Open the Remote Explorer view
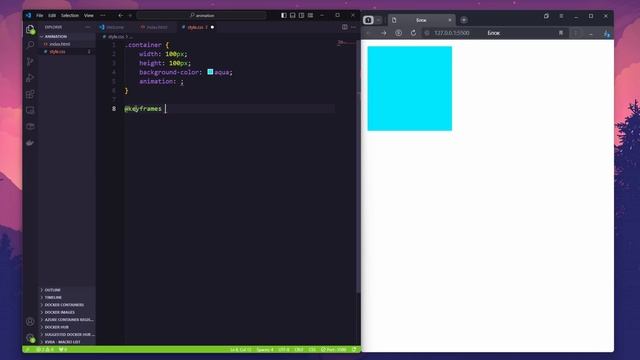This screenshot has width=640, height=360. (30, 110)
